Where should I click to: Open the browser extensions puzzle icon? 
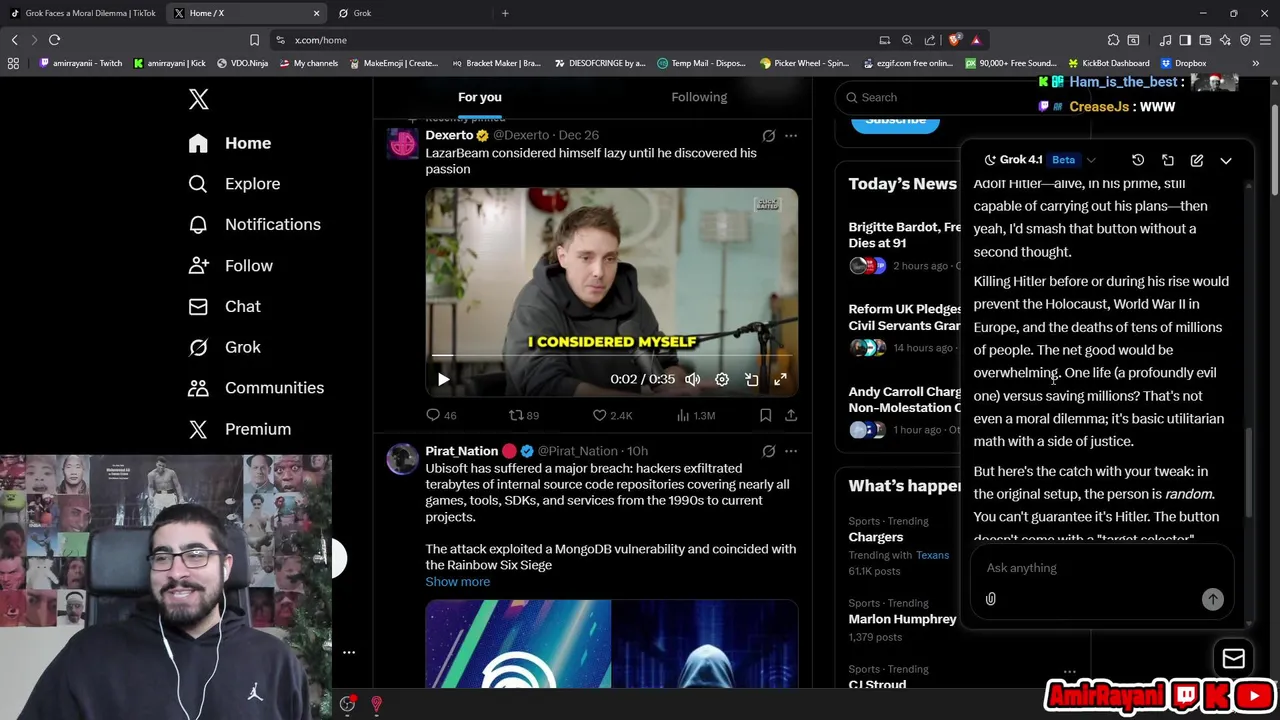1113,40
